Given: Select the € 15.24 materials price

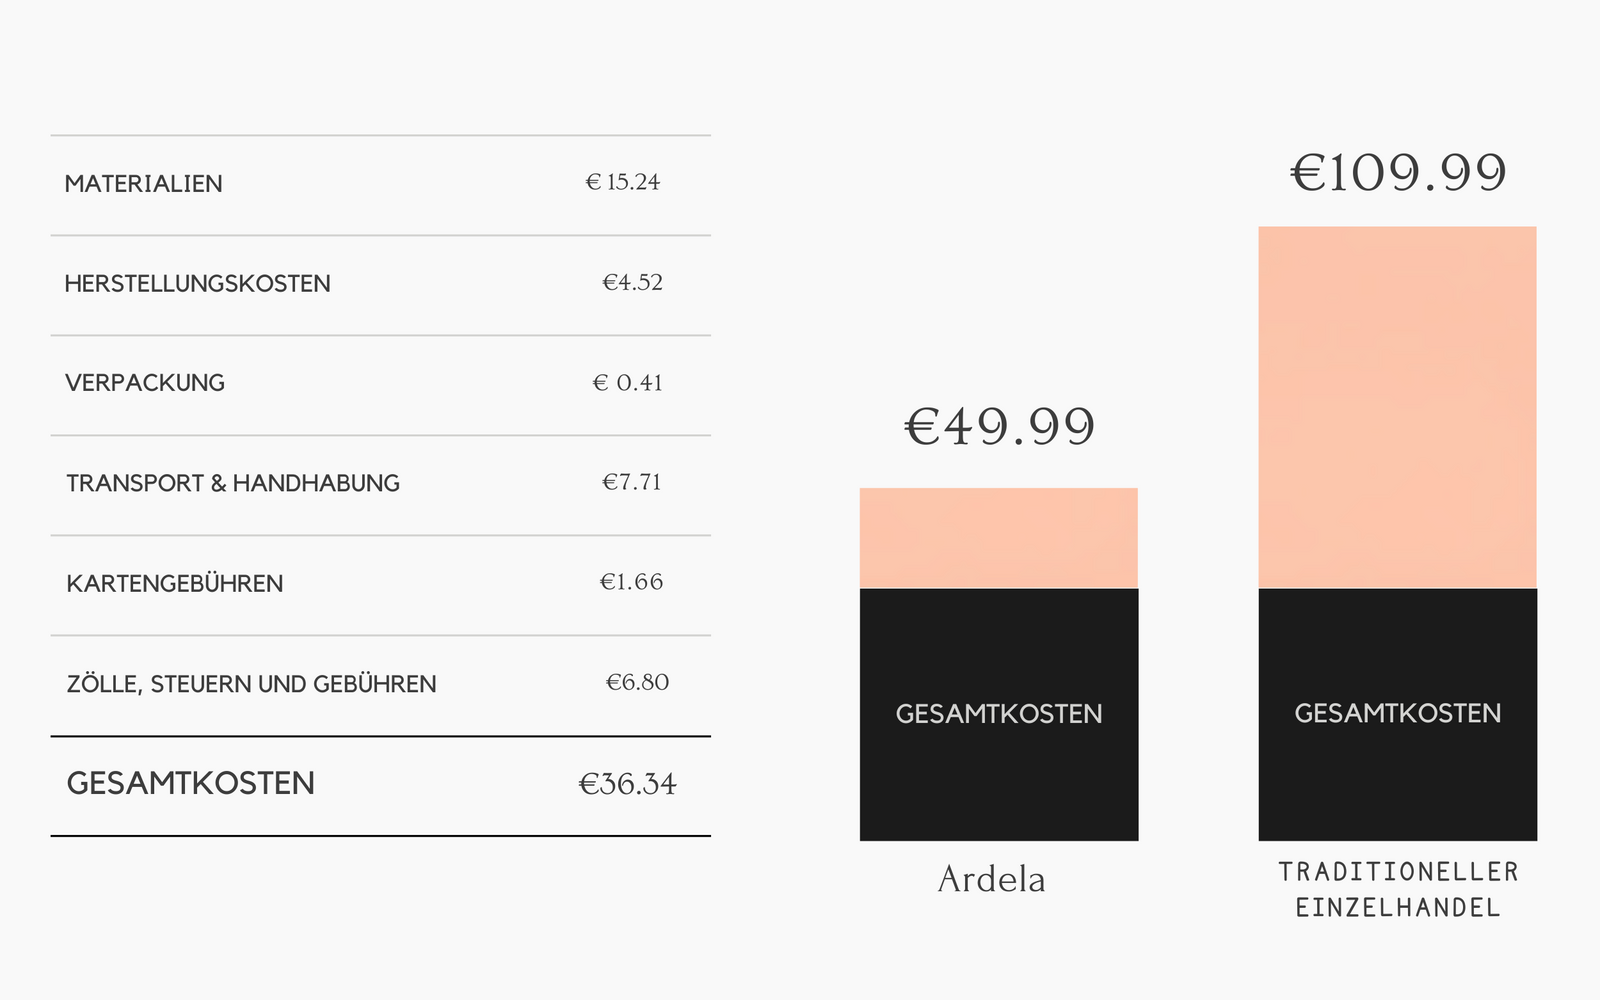Looking at the screenshot, I should [623, 182].
